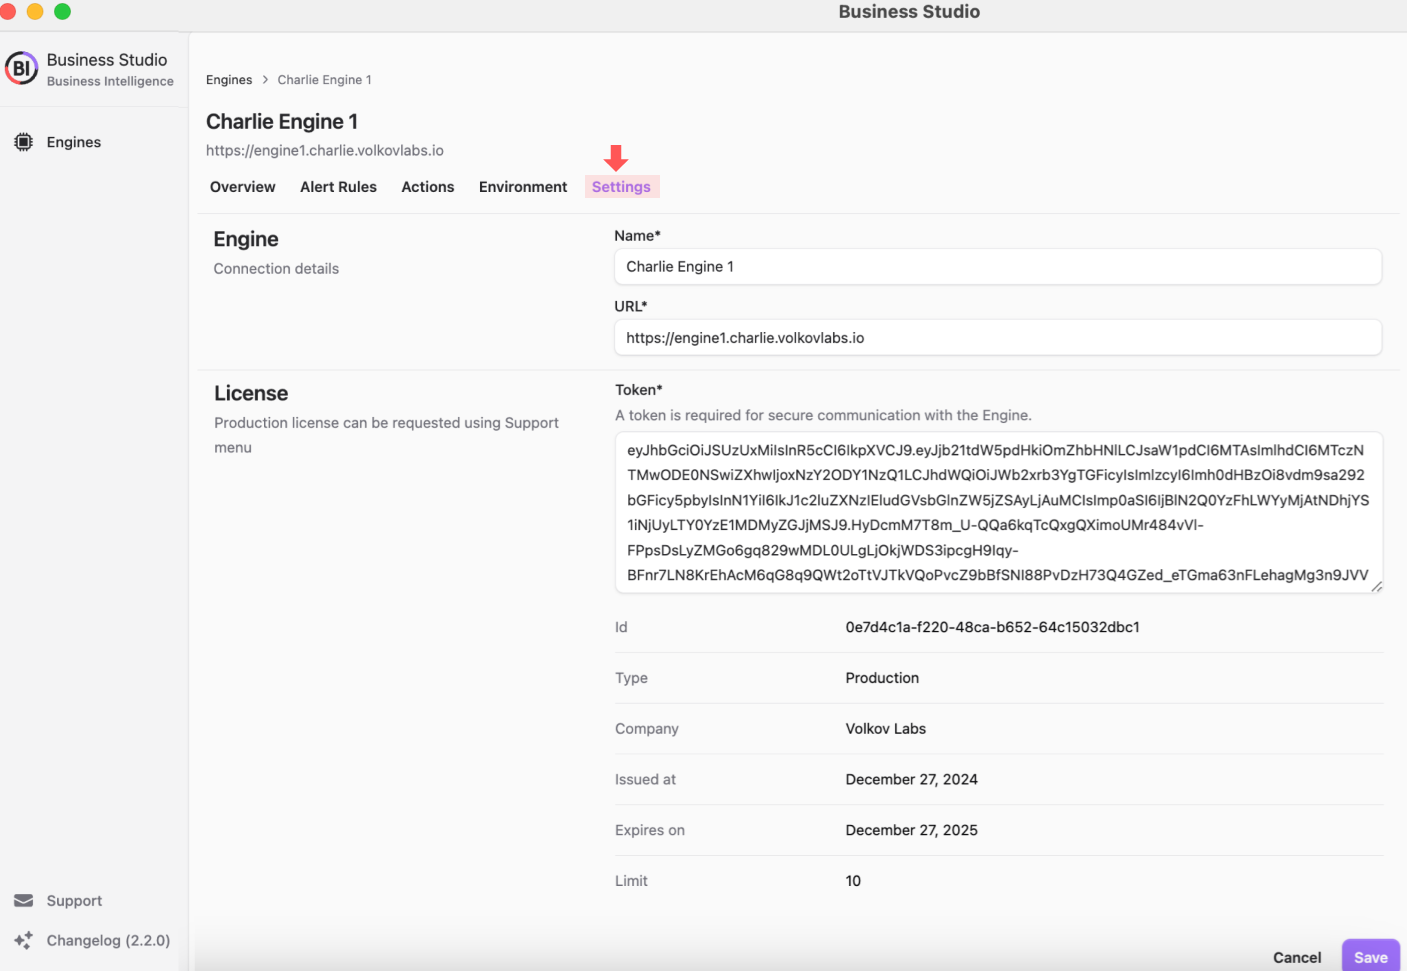This screenshot has height=971, width=1407.
Task: Click the Charlie Engine 1 page heading
Action: point(282,121)
